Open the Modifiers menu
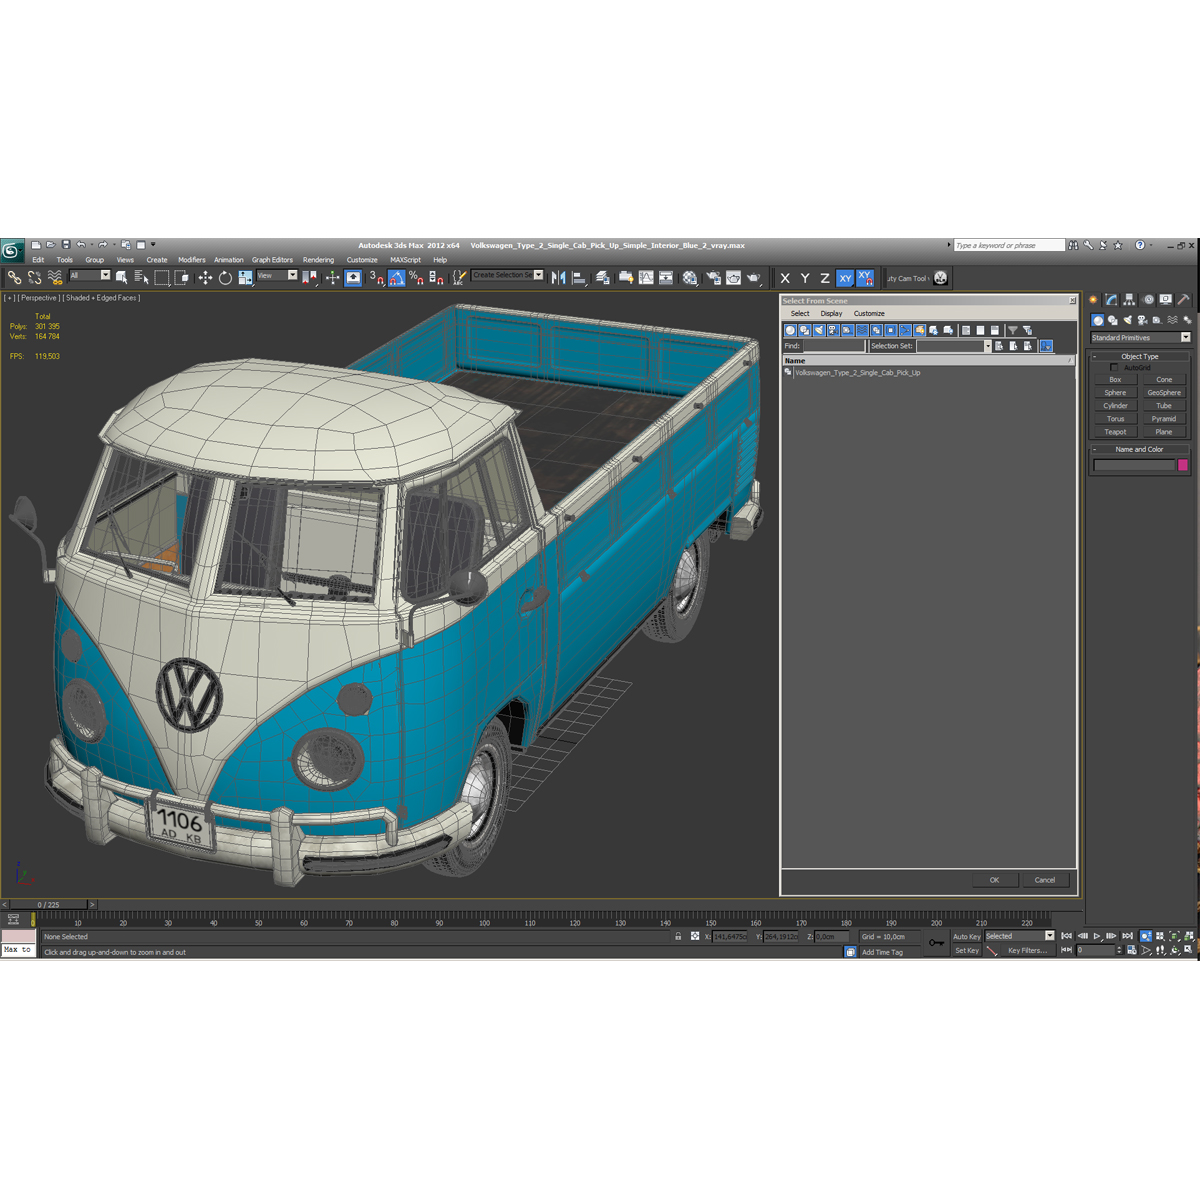Image resolution: width=1200 pixels, height=1200 pixels. 192,260
